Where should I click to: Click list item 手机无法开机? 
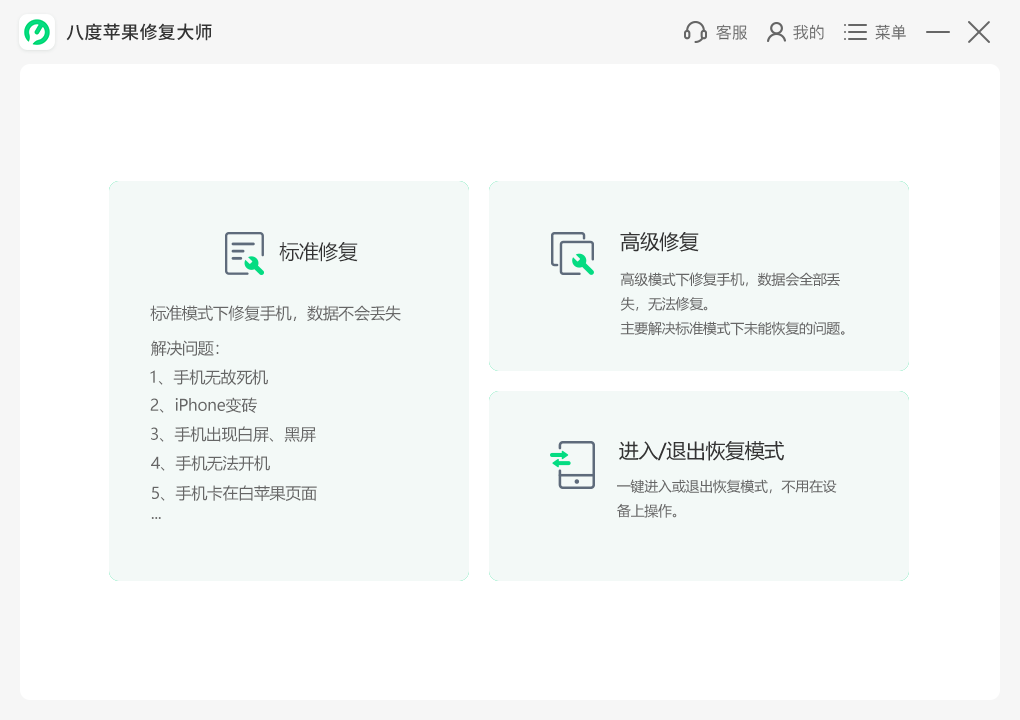click(x=222, y=463)
